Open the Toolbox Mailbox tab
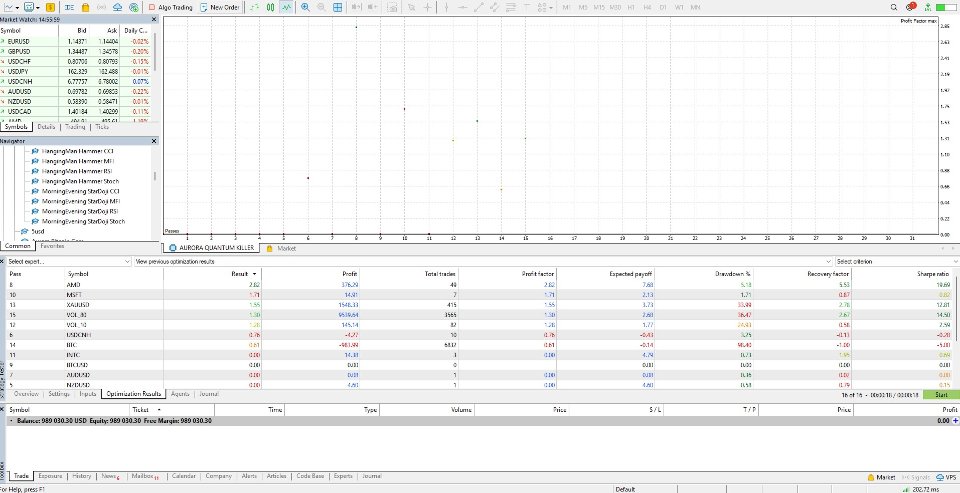960x493 pixels. coord(144,476)
